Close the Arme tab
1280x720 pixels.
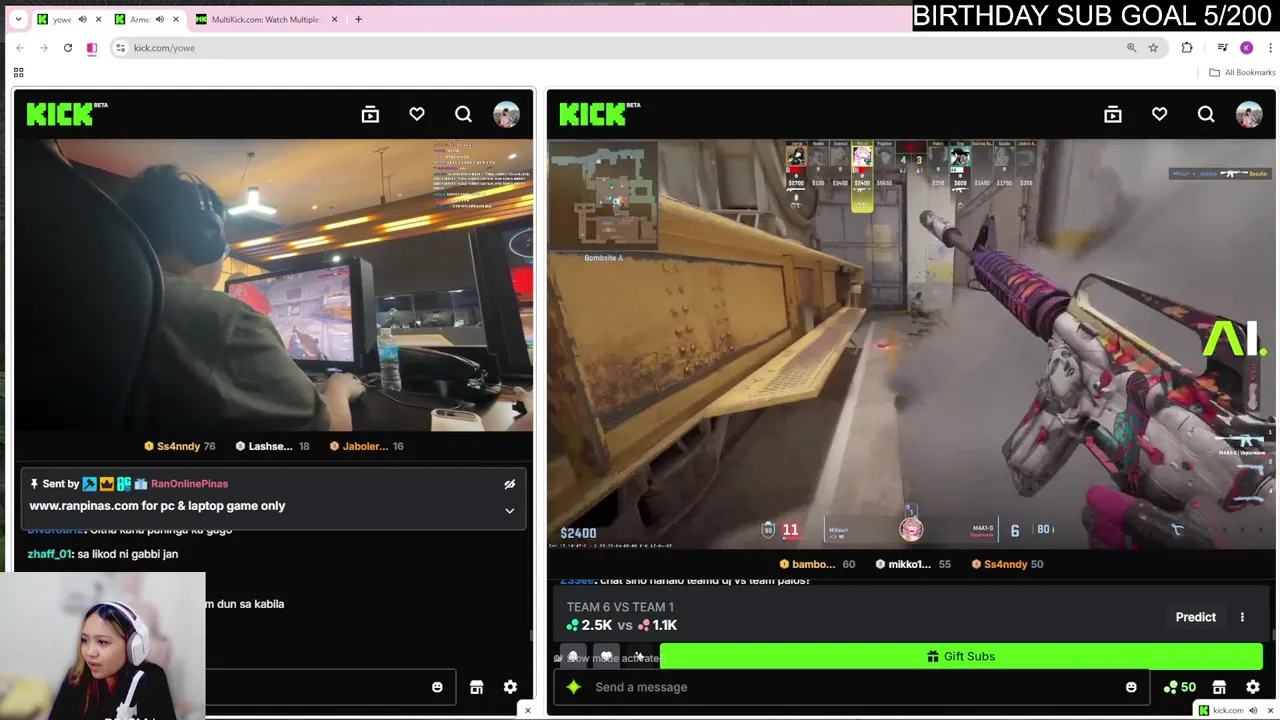(176, 19)
